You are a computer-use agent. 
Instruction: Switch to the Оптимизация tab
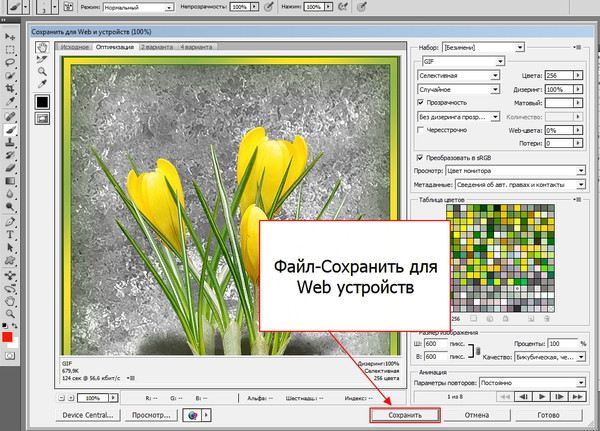tap(115, 47)
